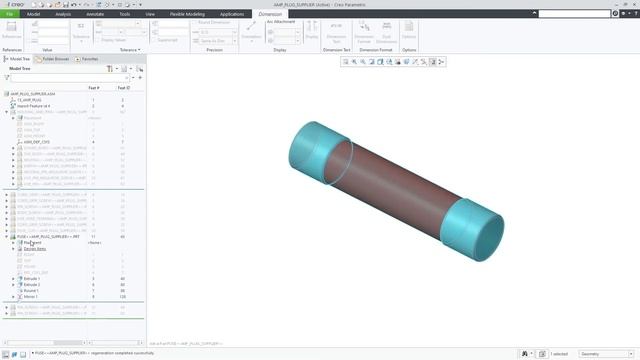
Task: Open the tree columns display dropdown
Action: click(x=126, y=69)
